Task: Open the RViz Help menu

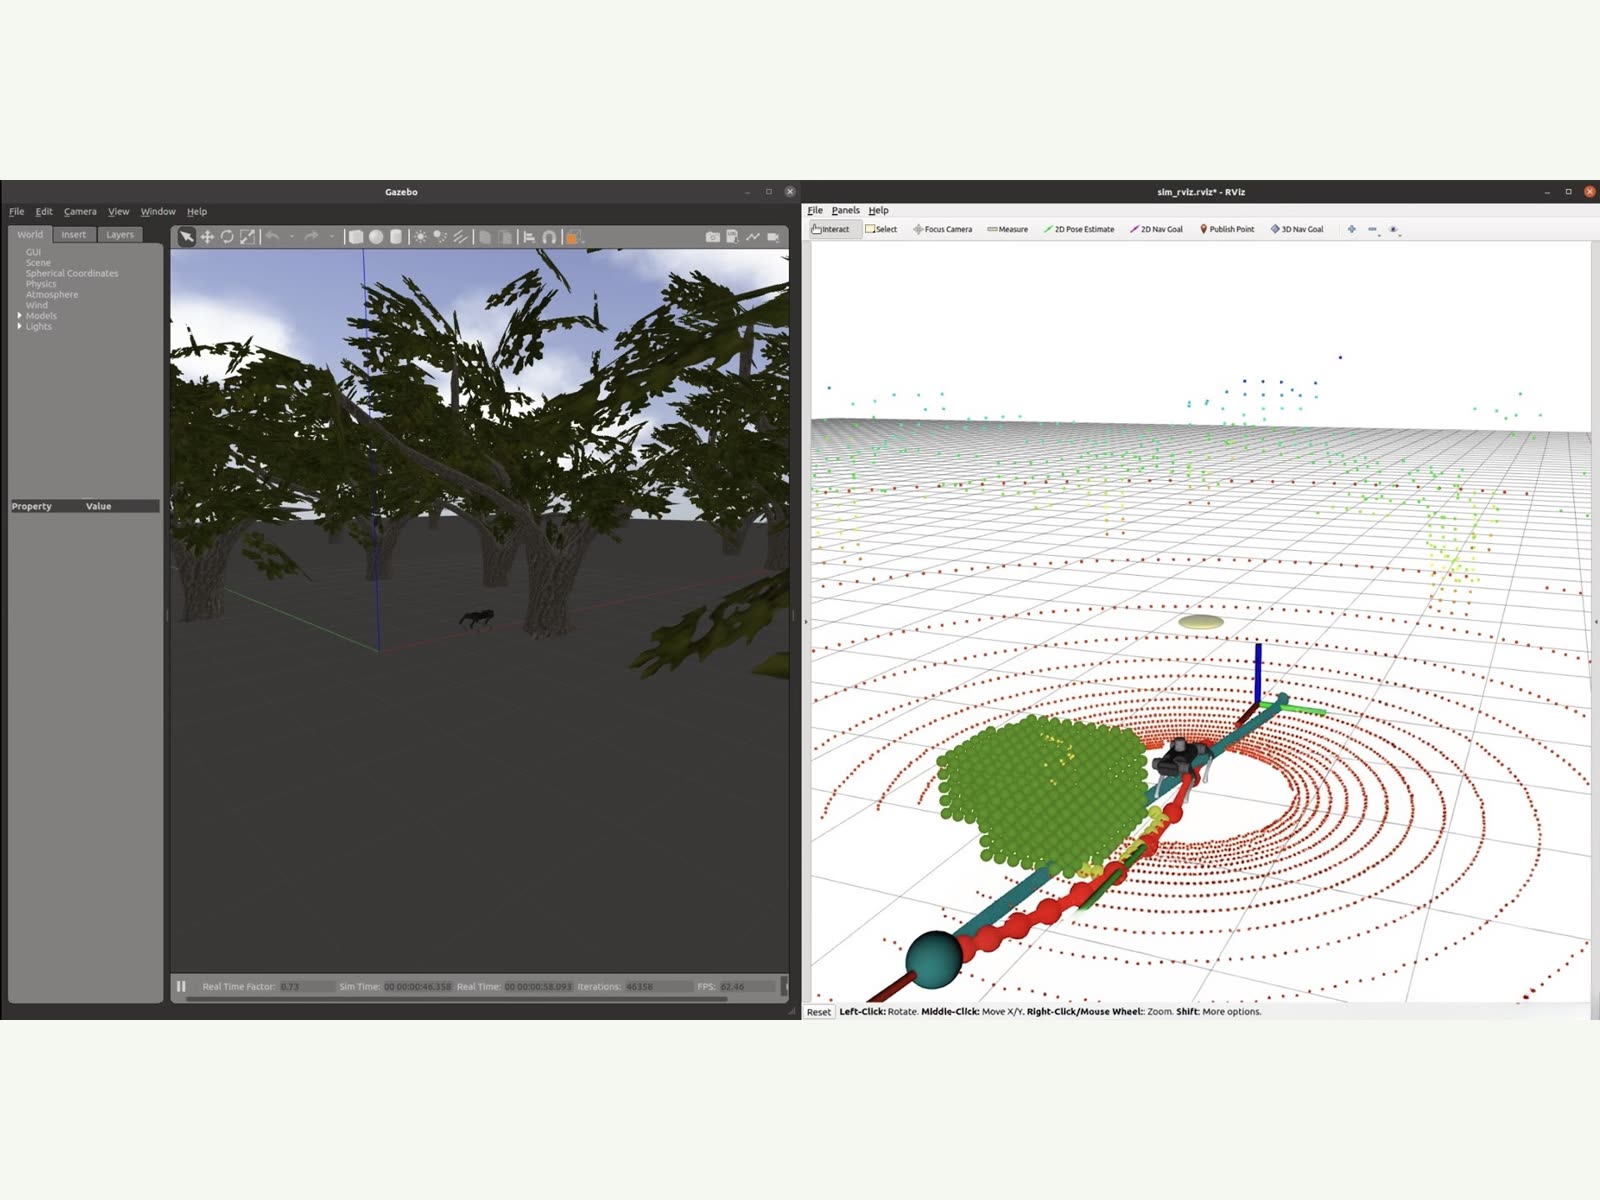Action: [x=878, y=210]
